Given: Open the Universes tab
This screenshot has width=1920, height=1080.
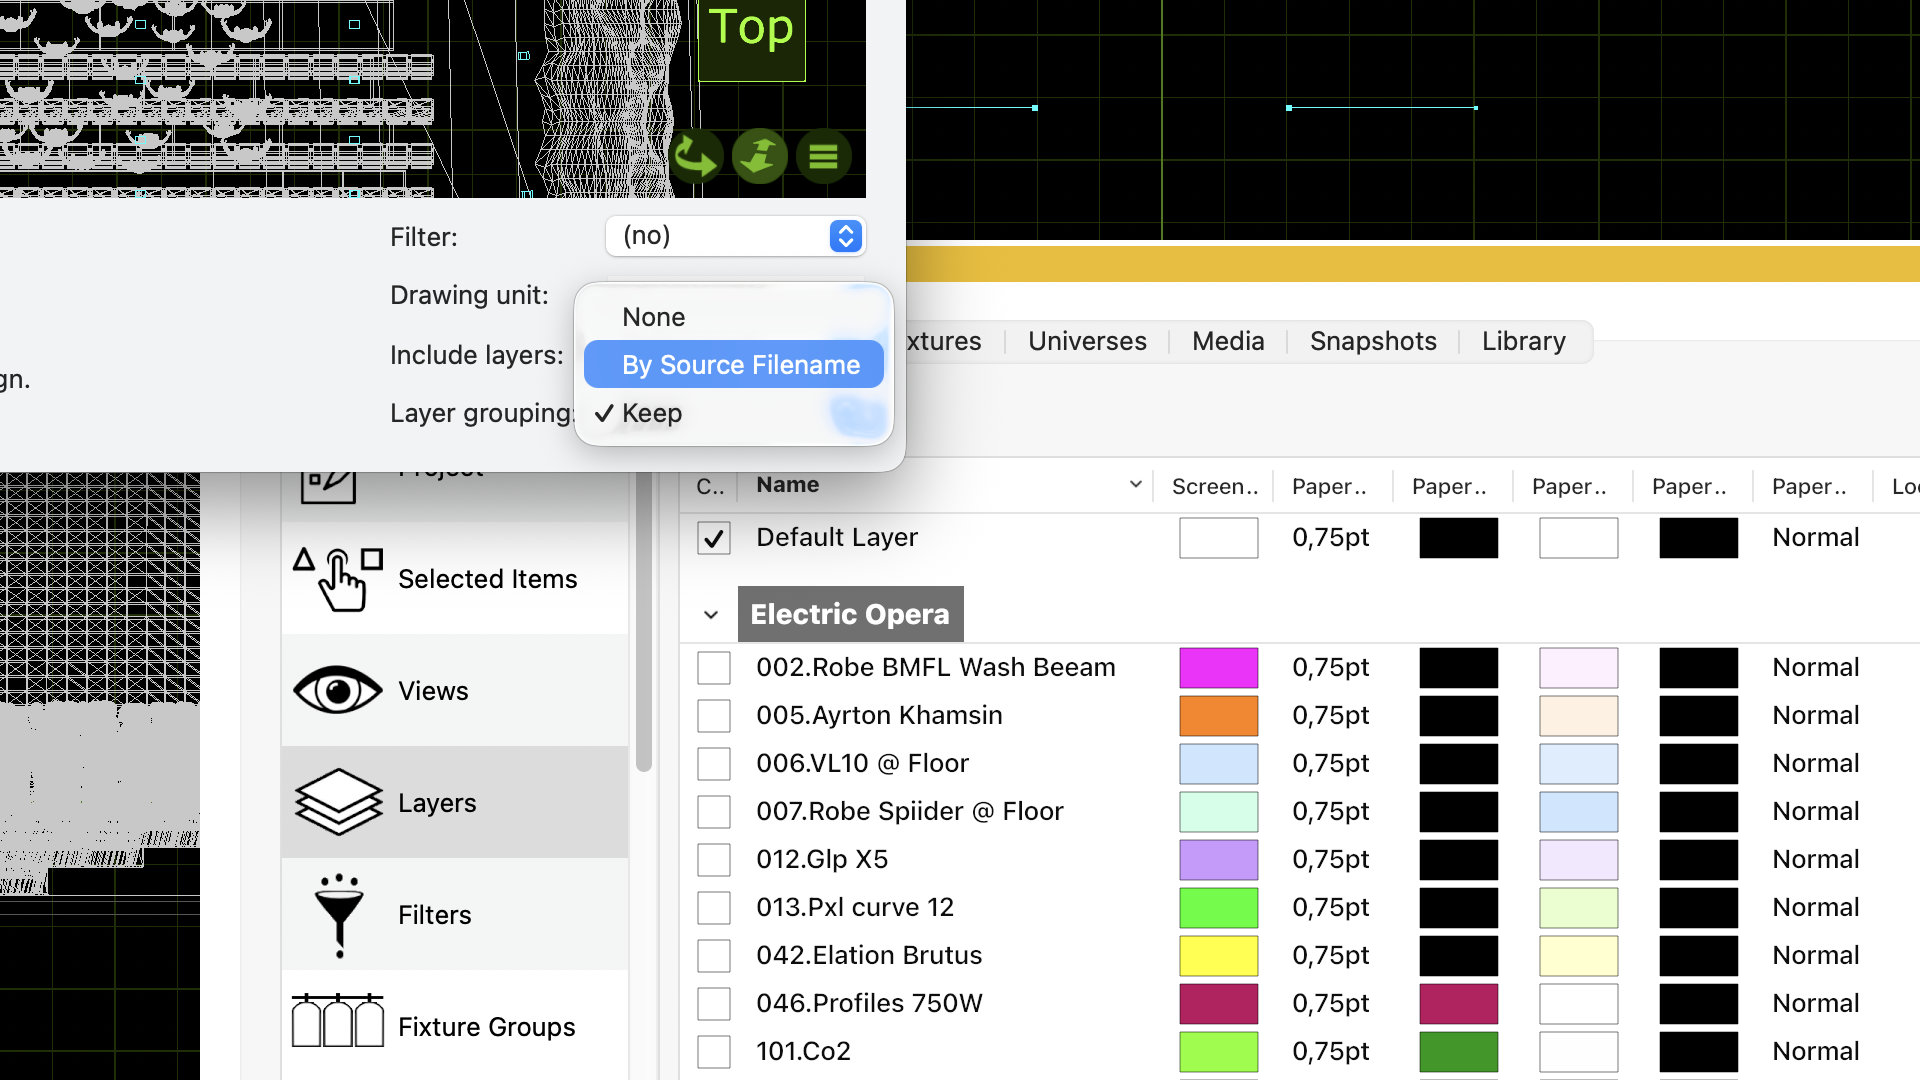Looking at the screenshot, I should point(1086,342).
